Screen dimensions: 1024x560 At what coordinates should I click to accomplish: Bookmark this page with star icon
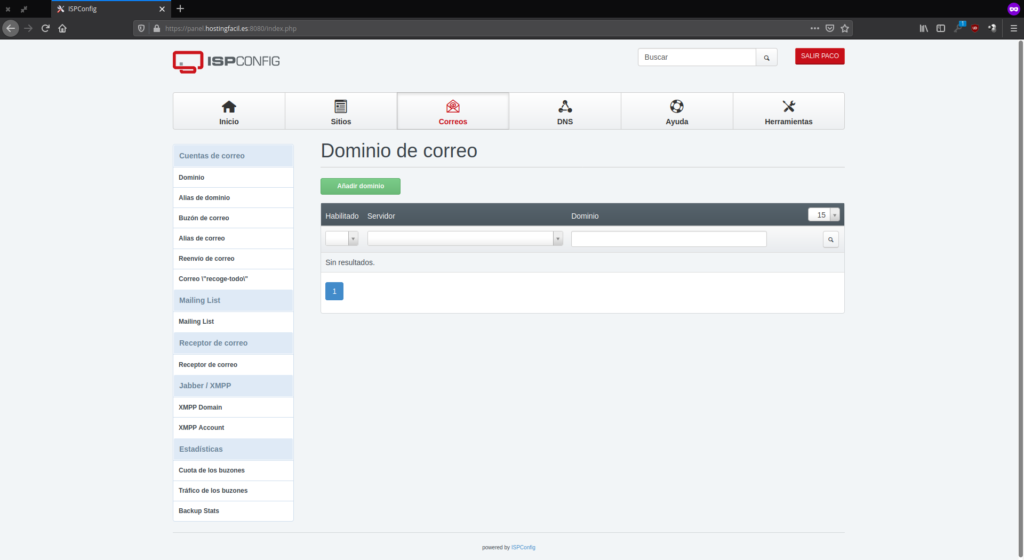click(x=845, y=28)
